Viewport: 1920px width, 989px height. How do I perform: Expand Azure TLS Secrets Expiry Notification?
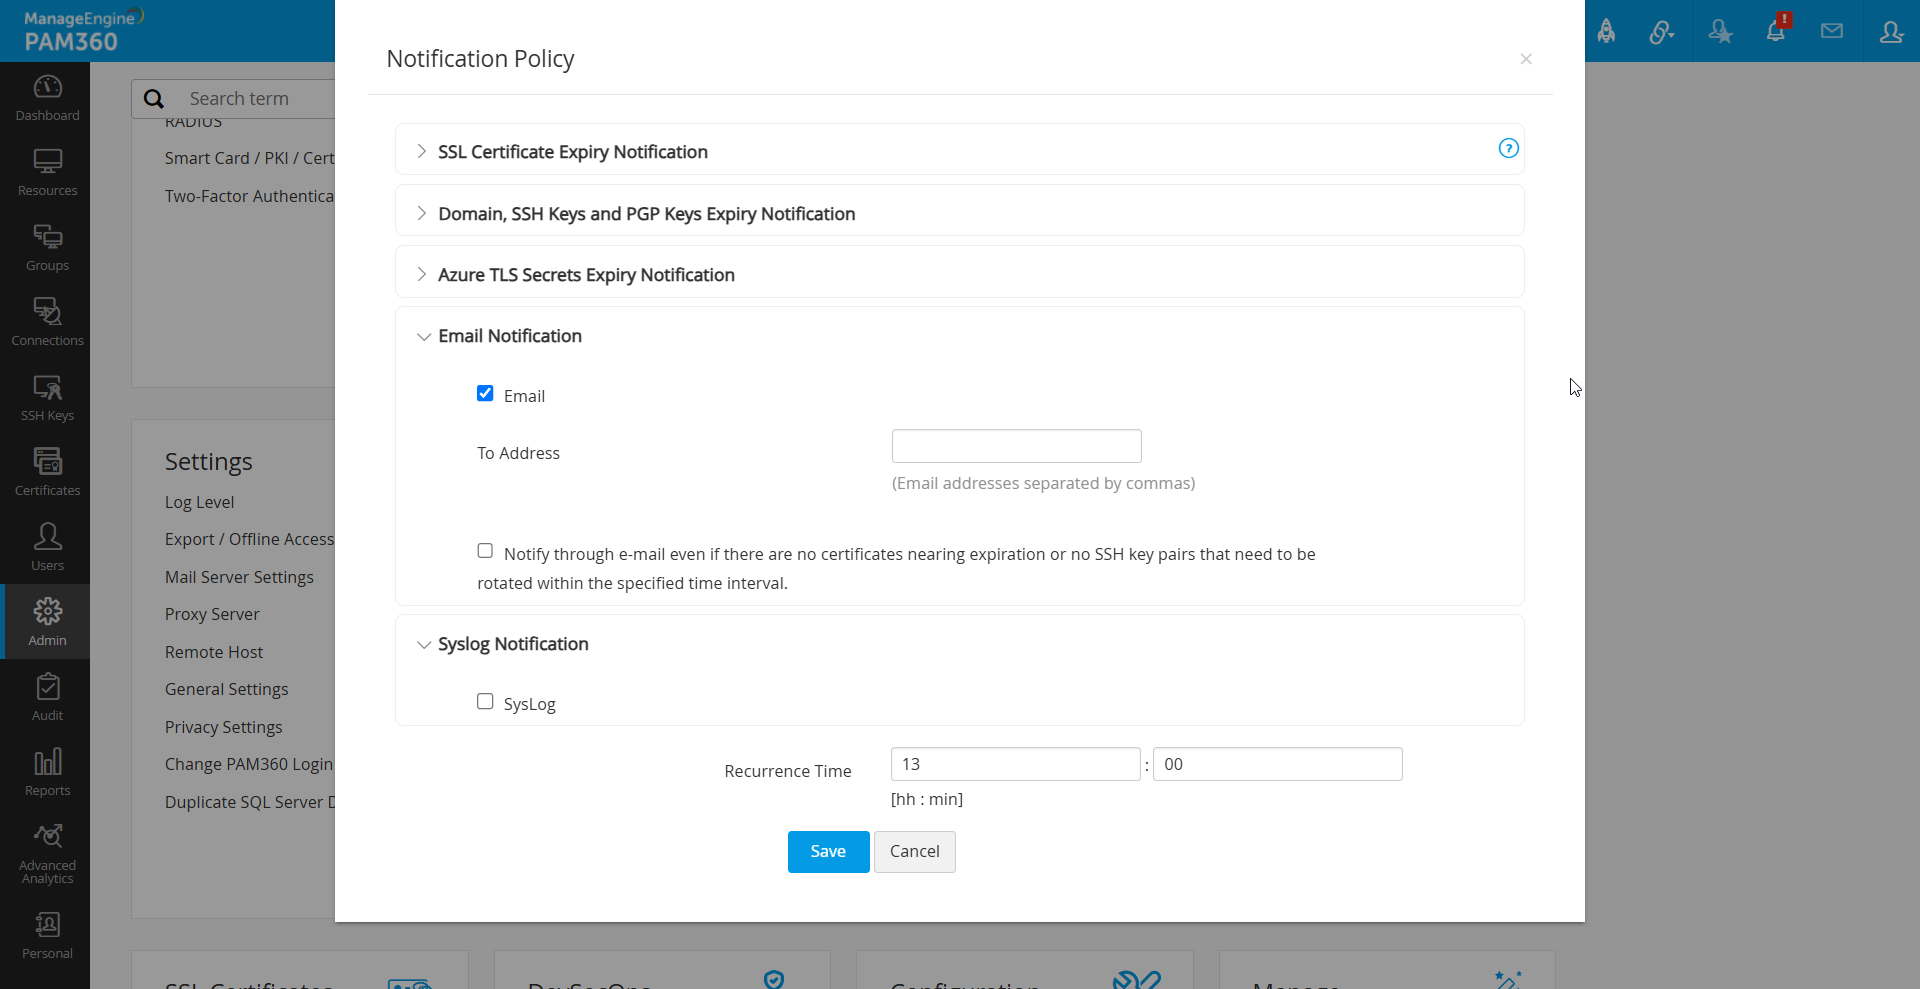coord(586,275)
